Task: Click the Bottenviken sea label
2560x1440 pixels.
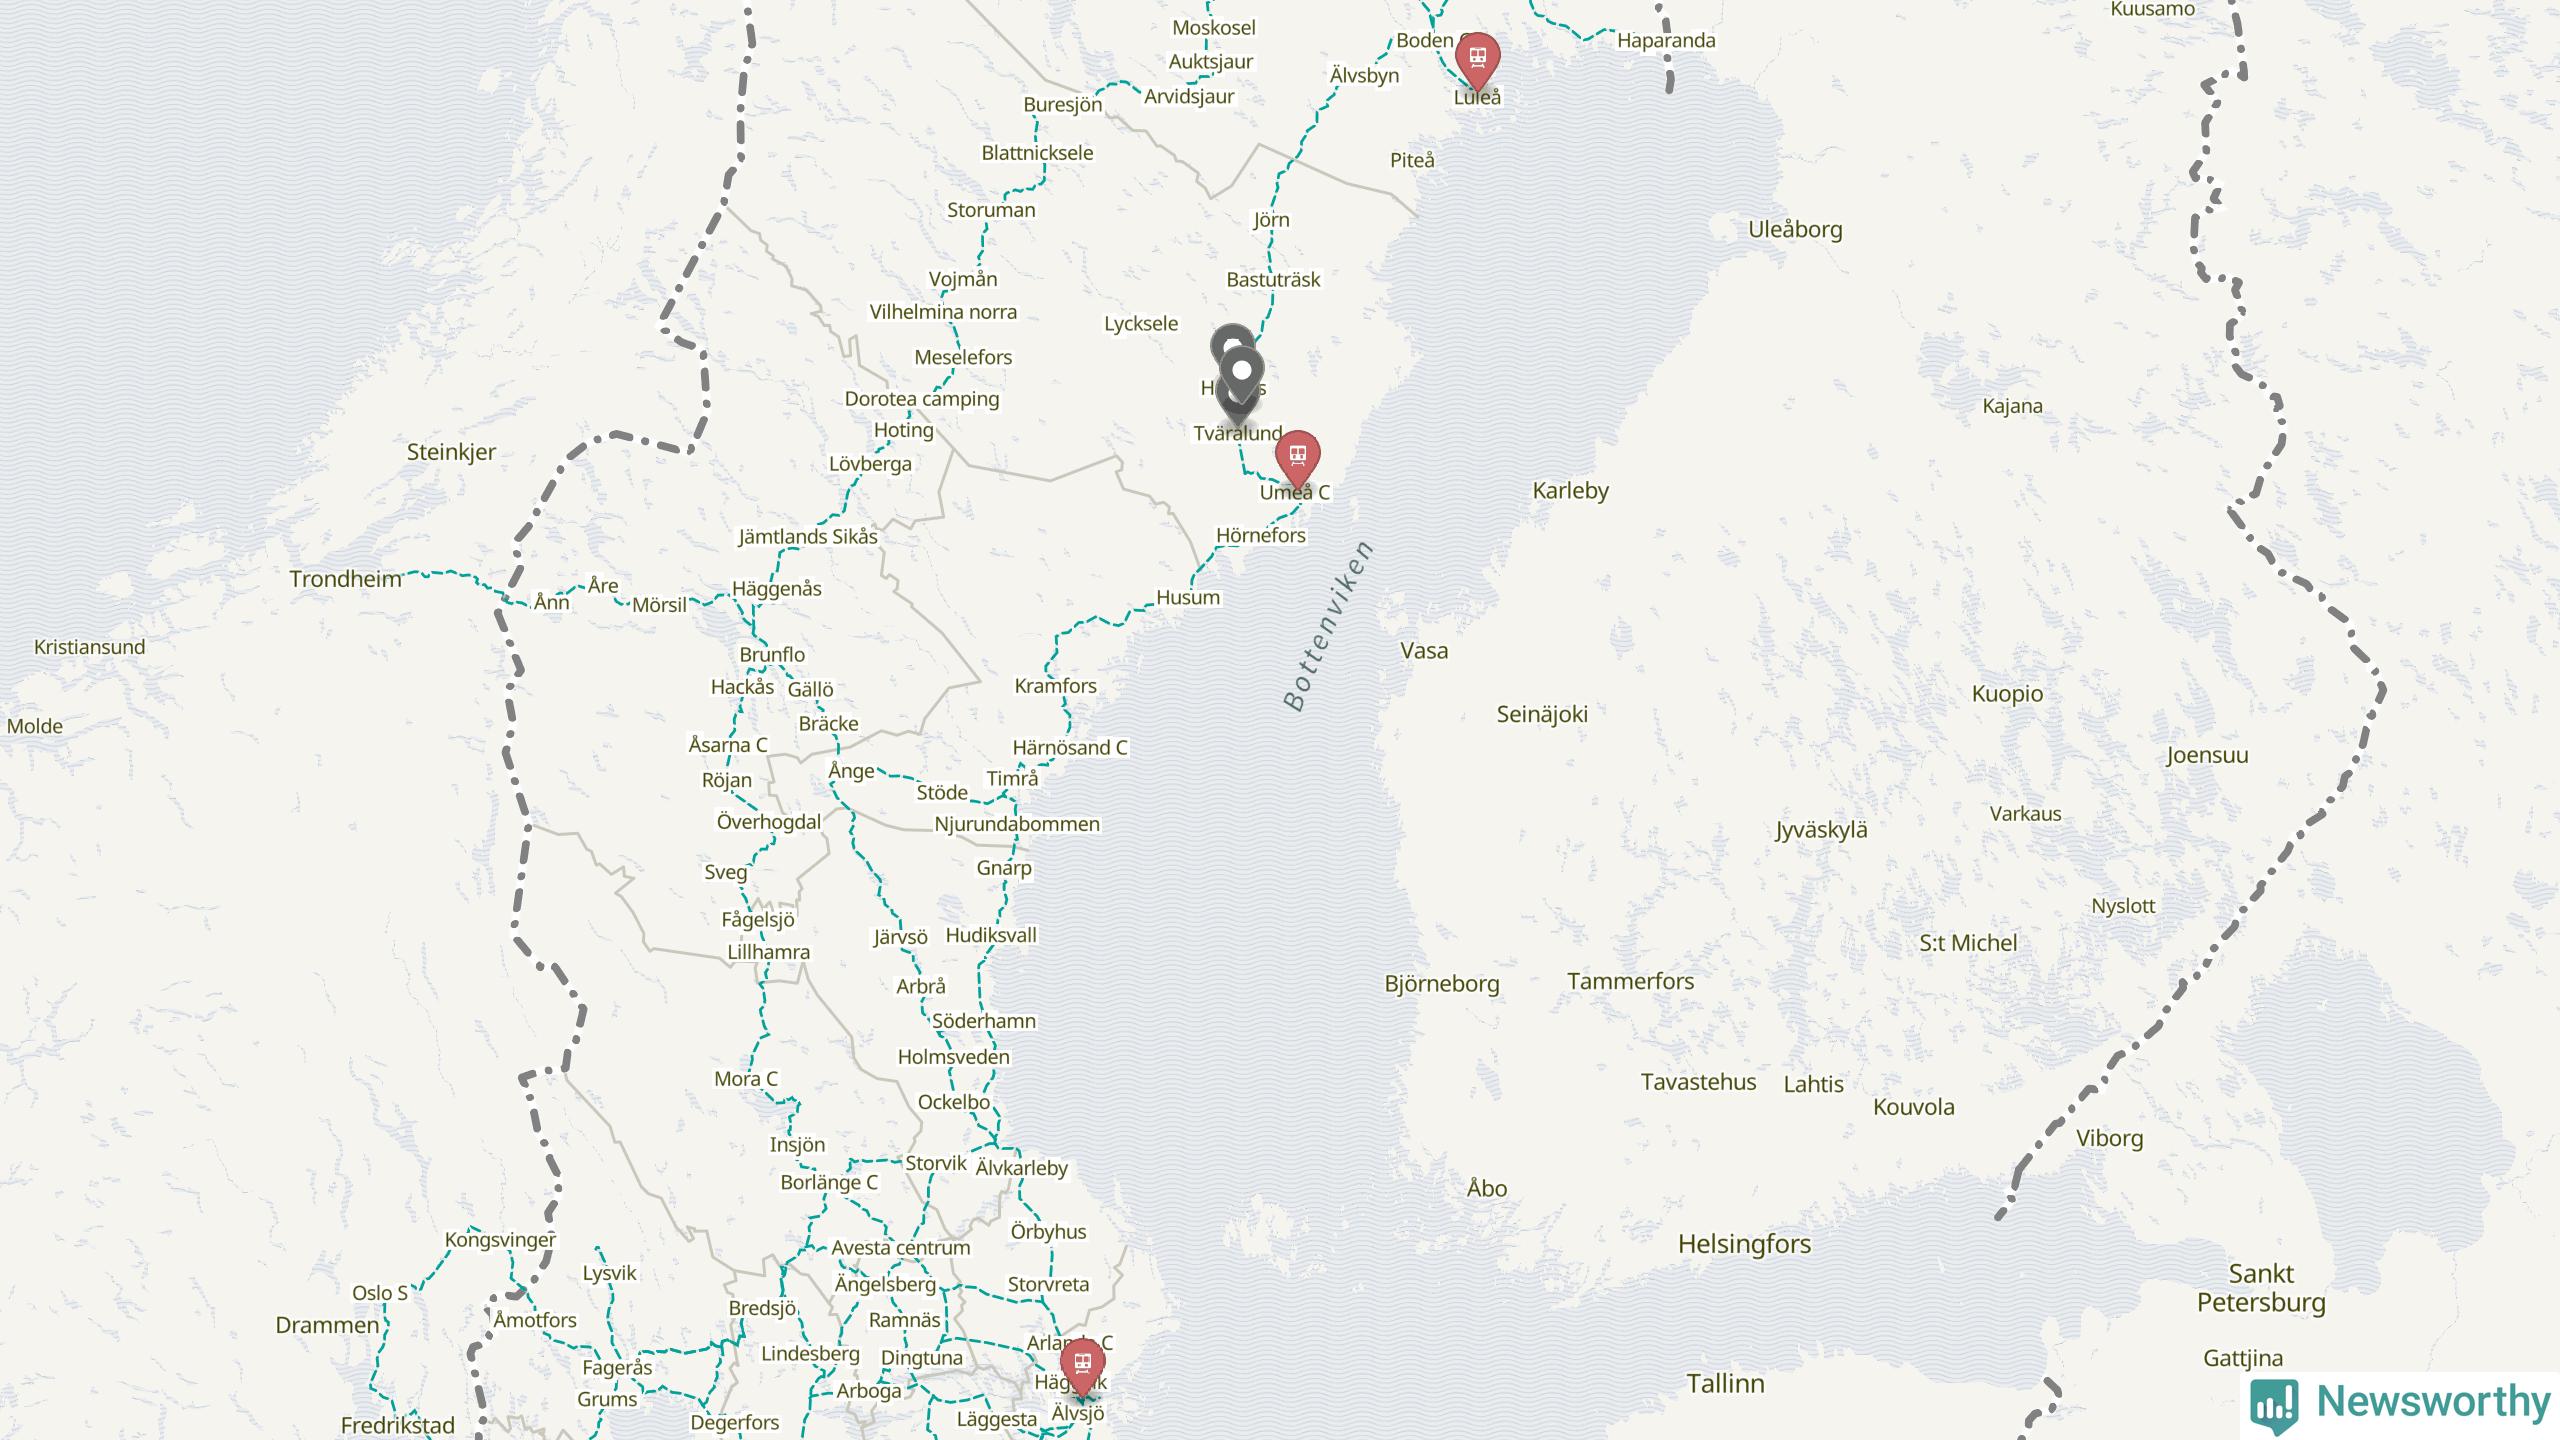Action: [x=1329, y=625]
